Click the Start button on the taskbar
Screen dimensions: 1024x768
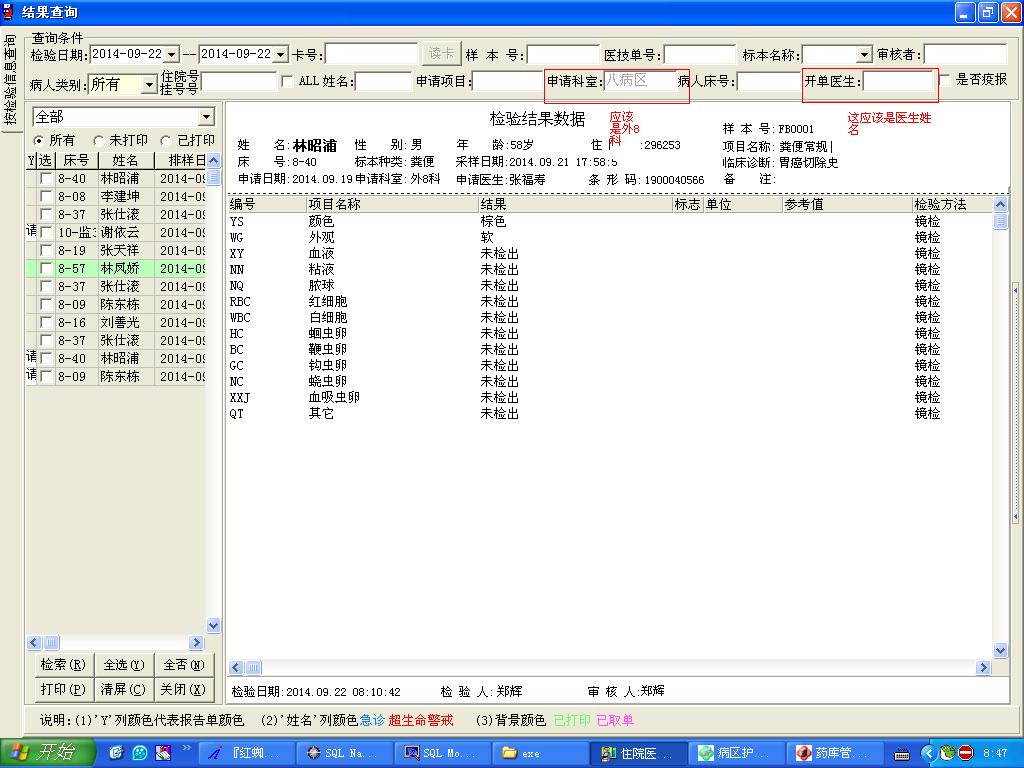pyautogui.click(x=47, y=752)
